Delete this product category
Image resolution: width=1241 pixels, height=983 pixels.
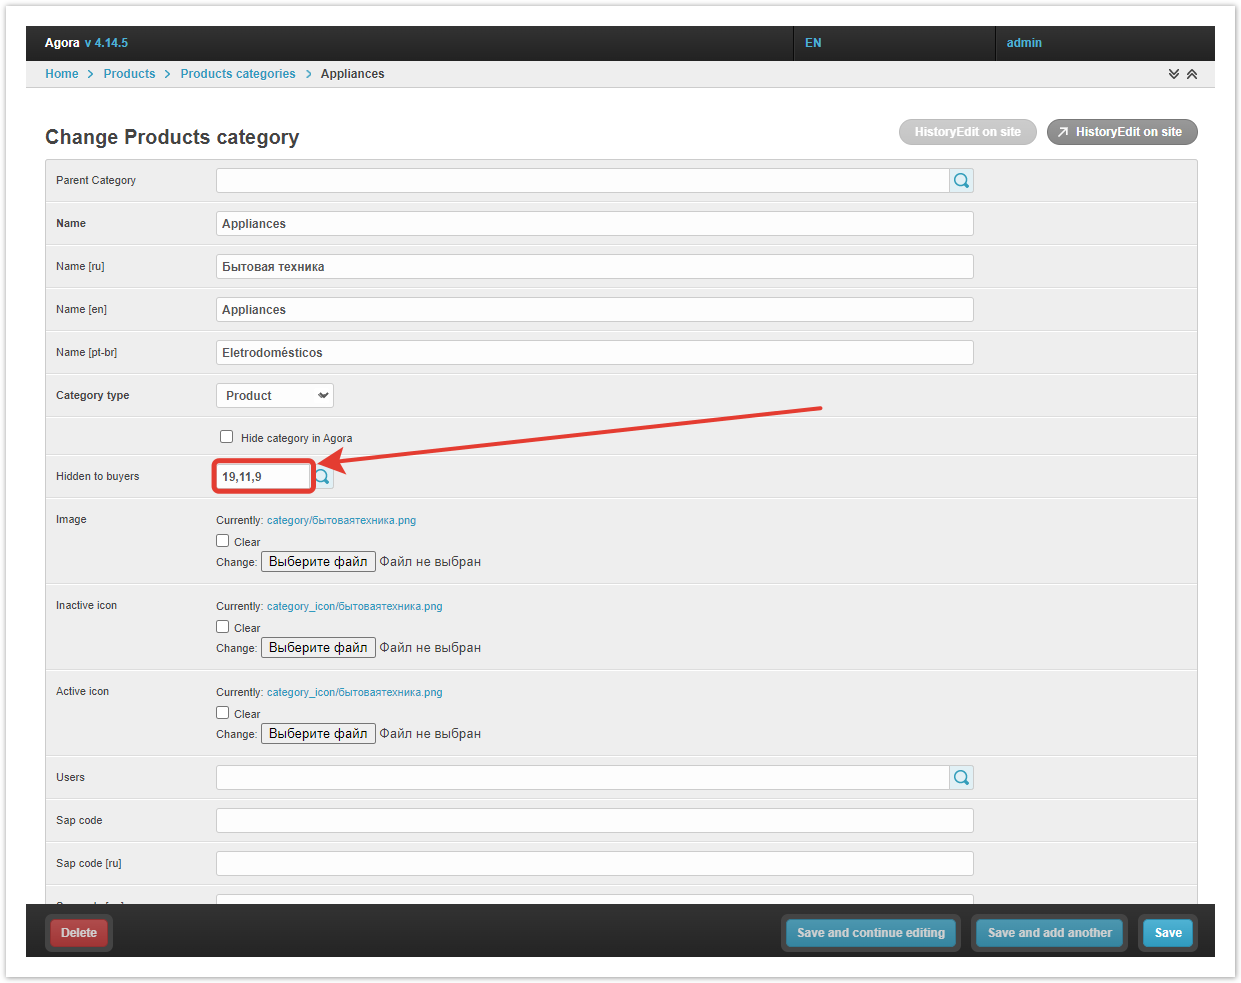point(79,933)
